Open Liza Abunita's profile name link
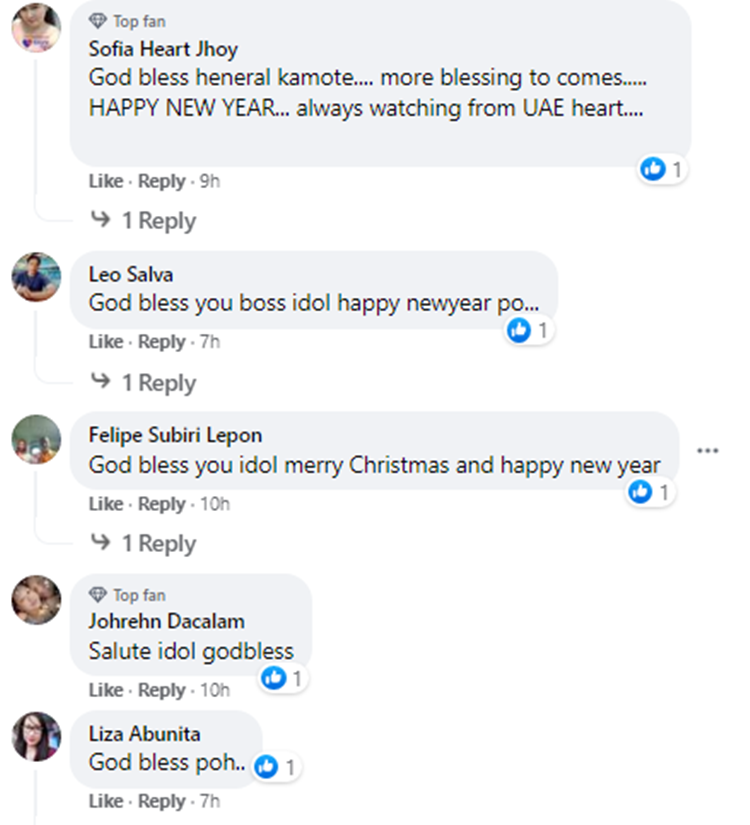The width and height of the screenshot is (750, 825). [x=144, y=734]
